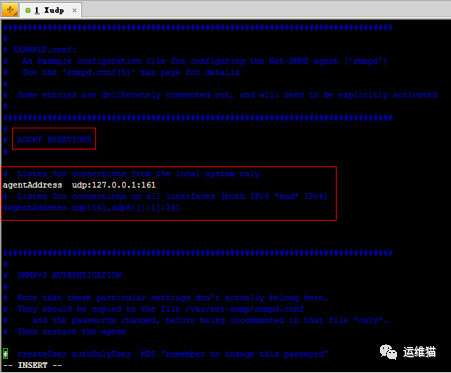Click the '-- INSERT --' mode indicator
Image resolution: width=451 pixels, height=373 pixels.
click(32, 365)
